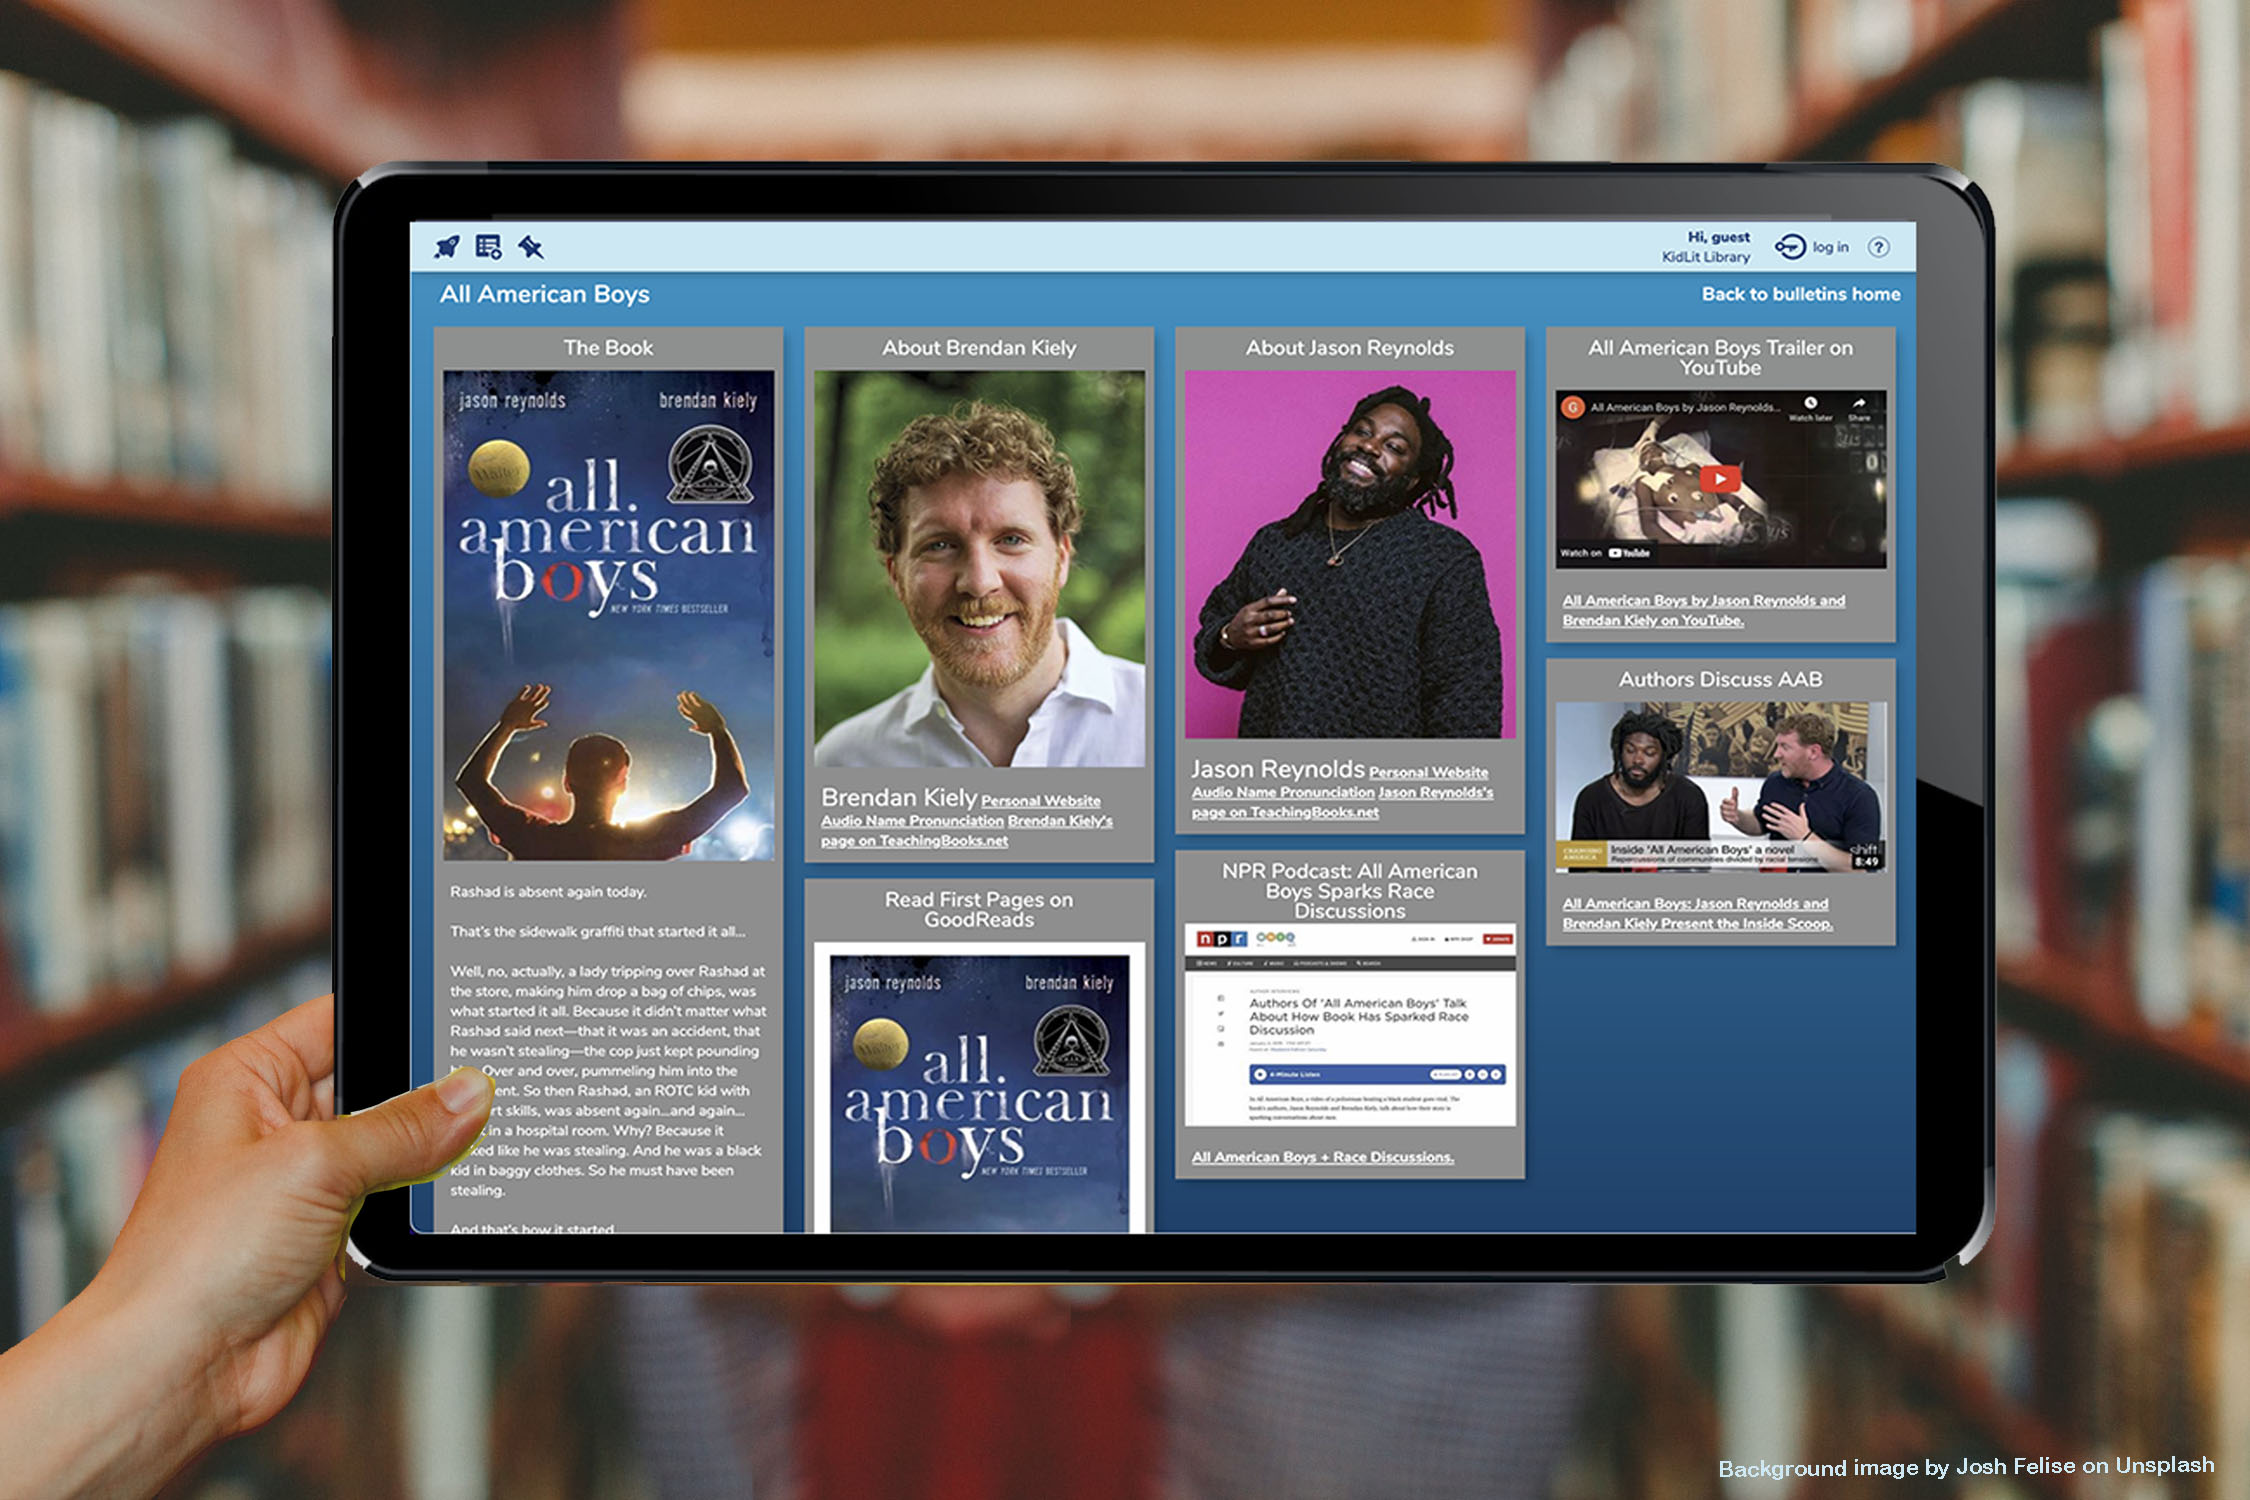Open the Audio Name Pronunciation link under Brendan Kiely

912,821
